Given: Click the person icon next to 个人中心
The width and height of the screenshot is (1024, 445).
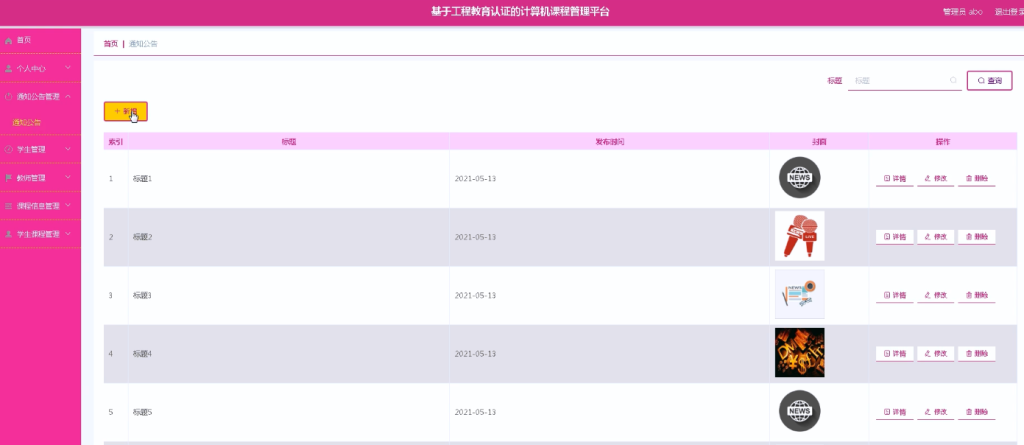Looking at the screenshot, I should pos(8,68).
